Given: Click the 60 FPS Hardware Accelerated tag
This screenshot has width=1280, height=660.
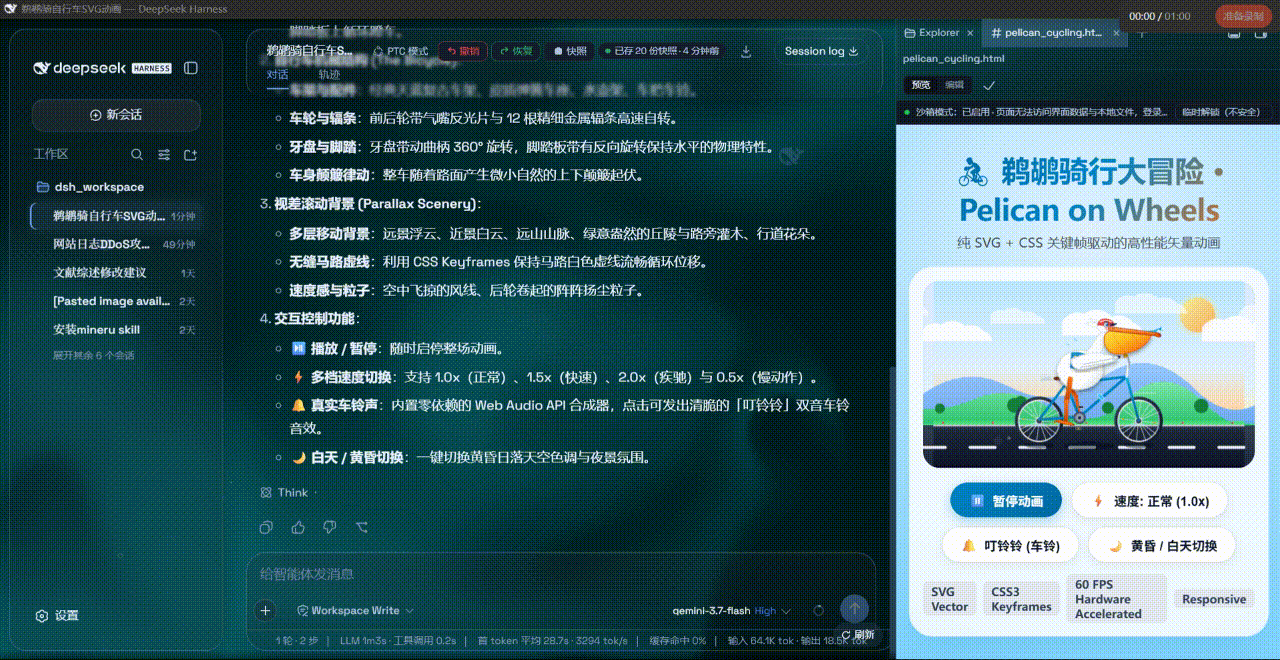Looking at the screenshot, I should point(1117,599).
